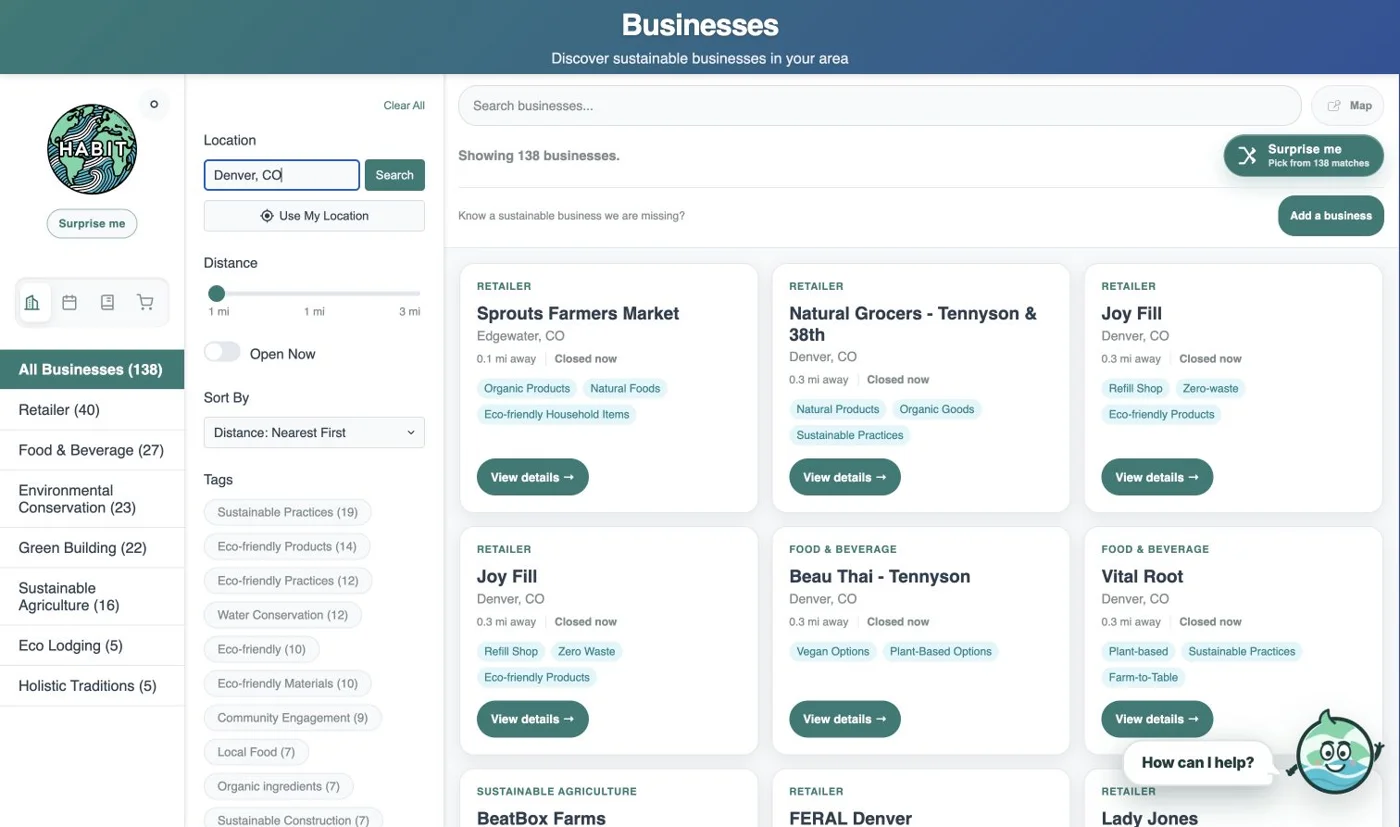This screenshot has height=827, width=1400.
Task: Click Natural Products tag
Action: (837, 409)
